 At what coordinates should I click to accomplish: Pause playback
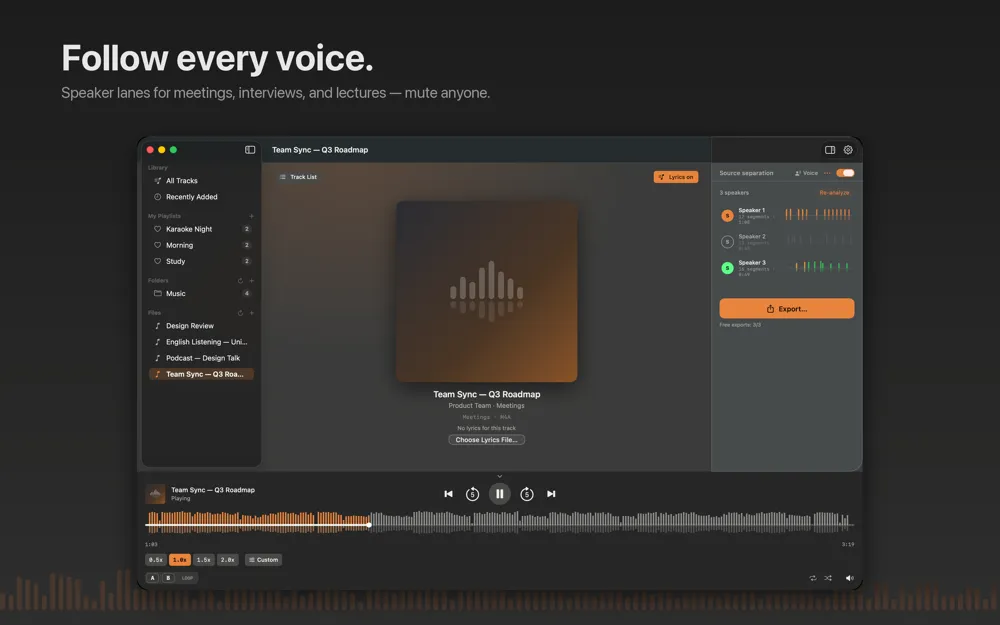499,494
